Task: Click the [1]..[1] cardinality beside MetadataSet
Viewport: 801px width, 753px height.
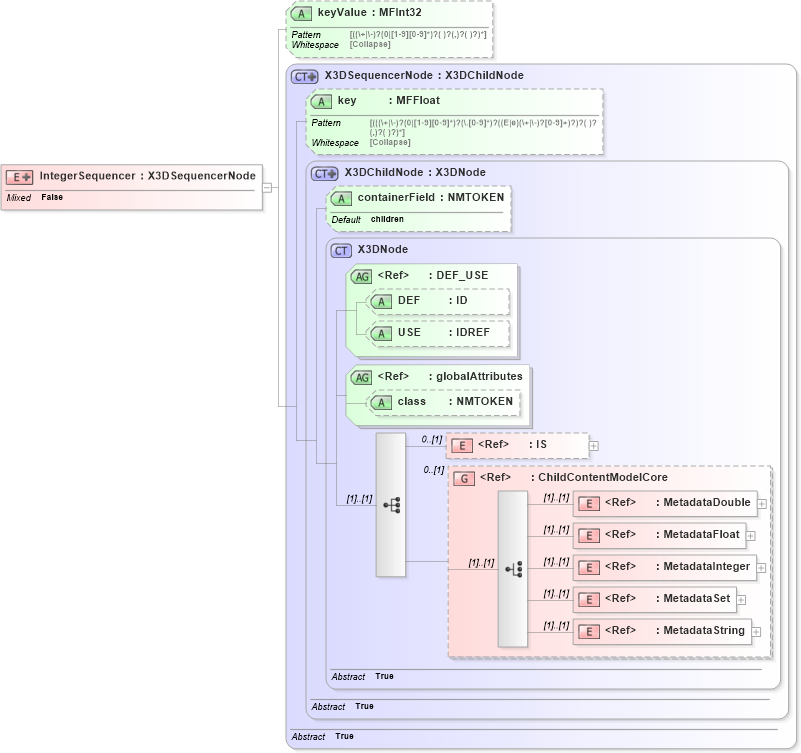Action: 556,594
